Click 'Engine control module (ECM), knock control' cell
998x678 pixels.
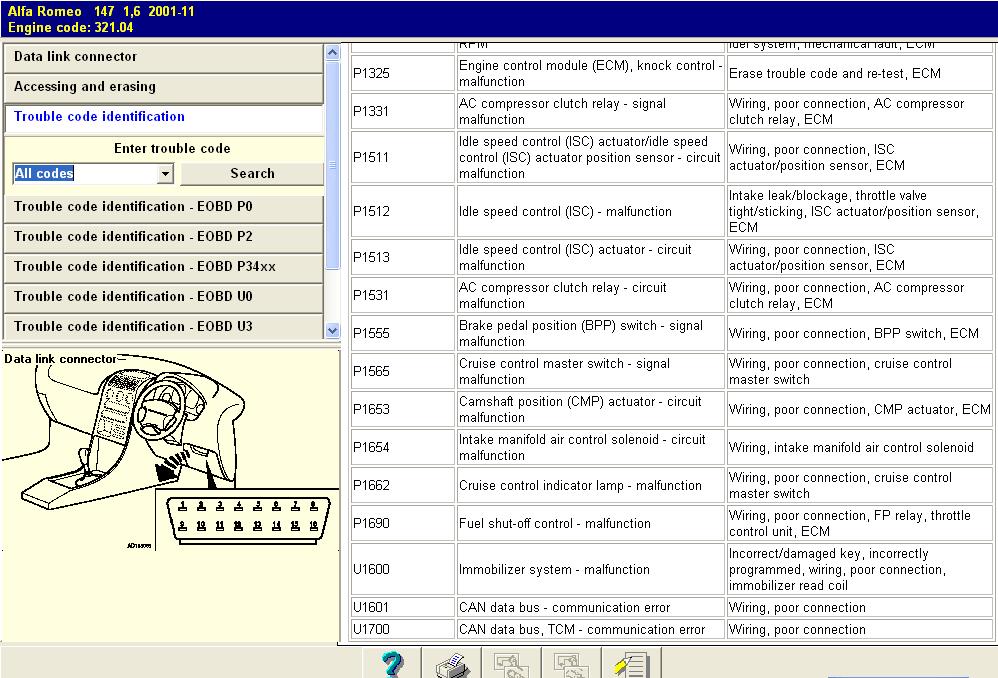[590, 73]
